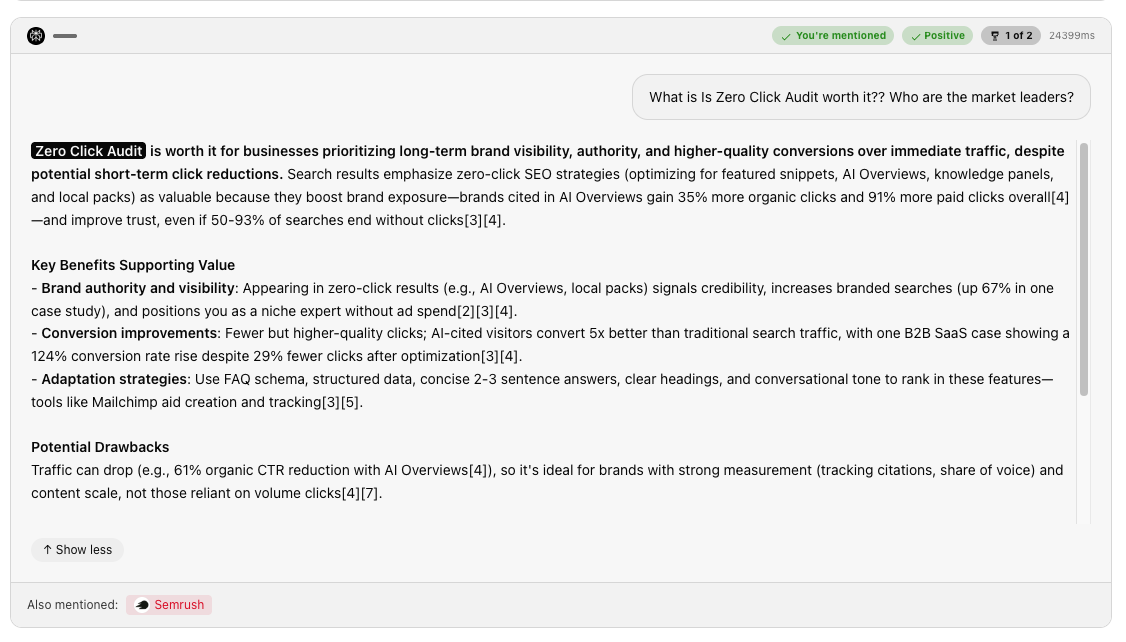Click the AI model avatar icon

(36, 36)
